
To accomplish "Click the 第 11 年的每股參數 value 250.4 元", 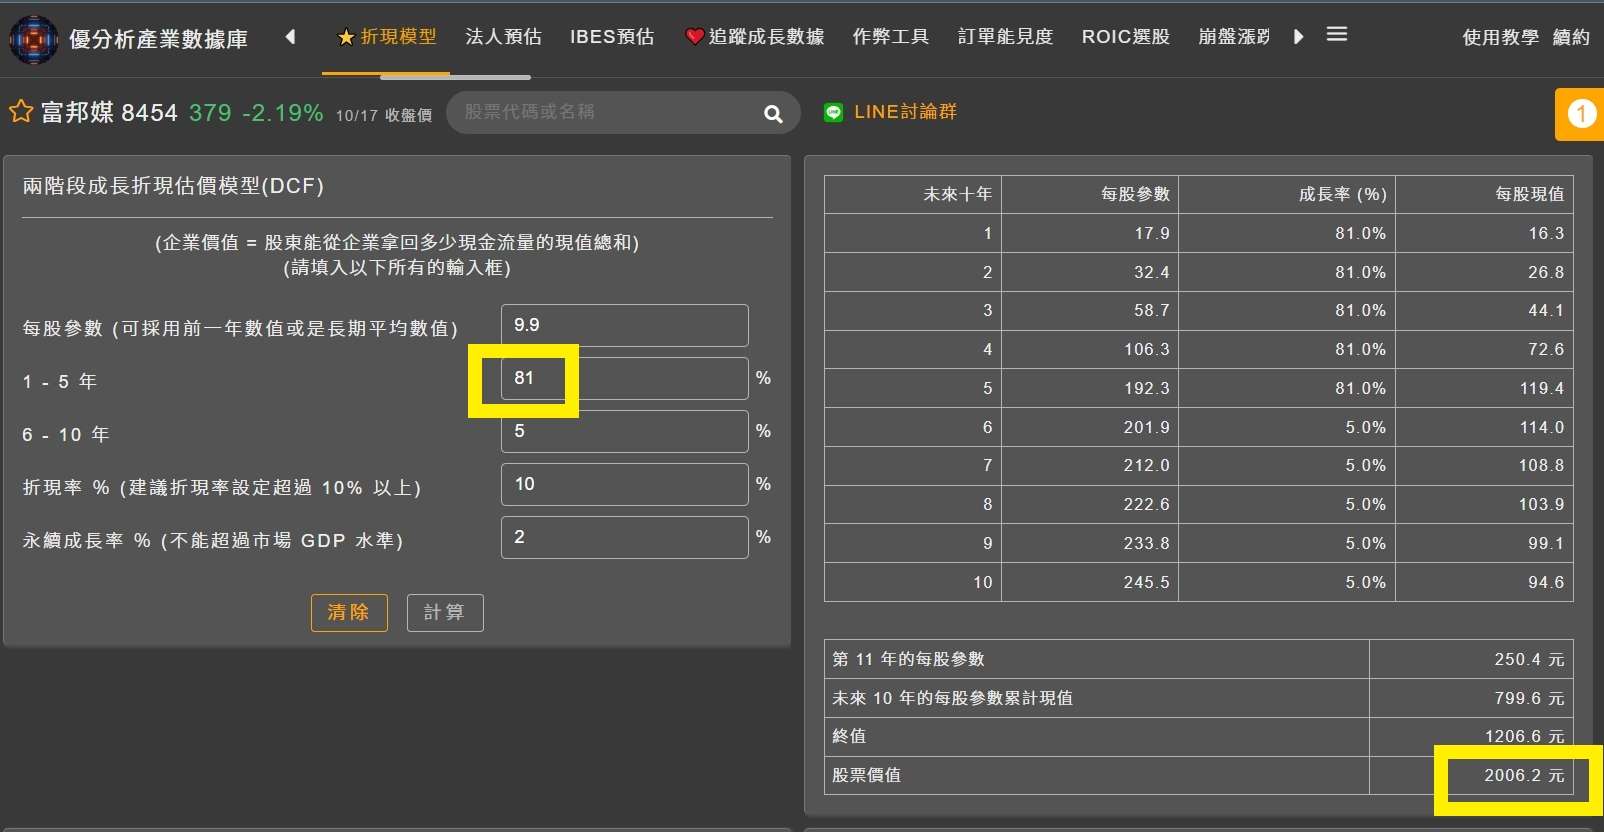I will click(1529, 659).
